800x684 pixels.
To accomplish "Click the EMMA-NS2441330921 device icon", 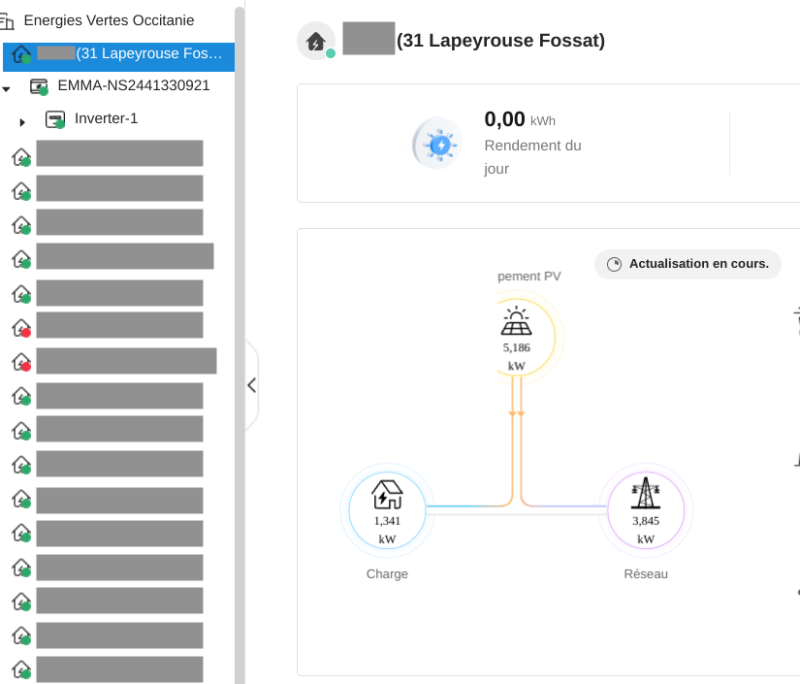I will (39, 86).
